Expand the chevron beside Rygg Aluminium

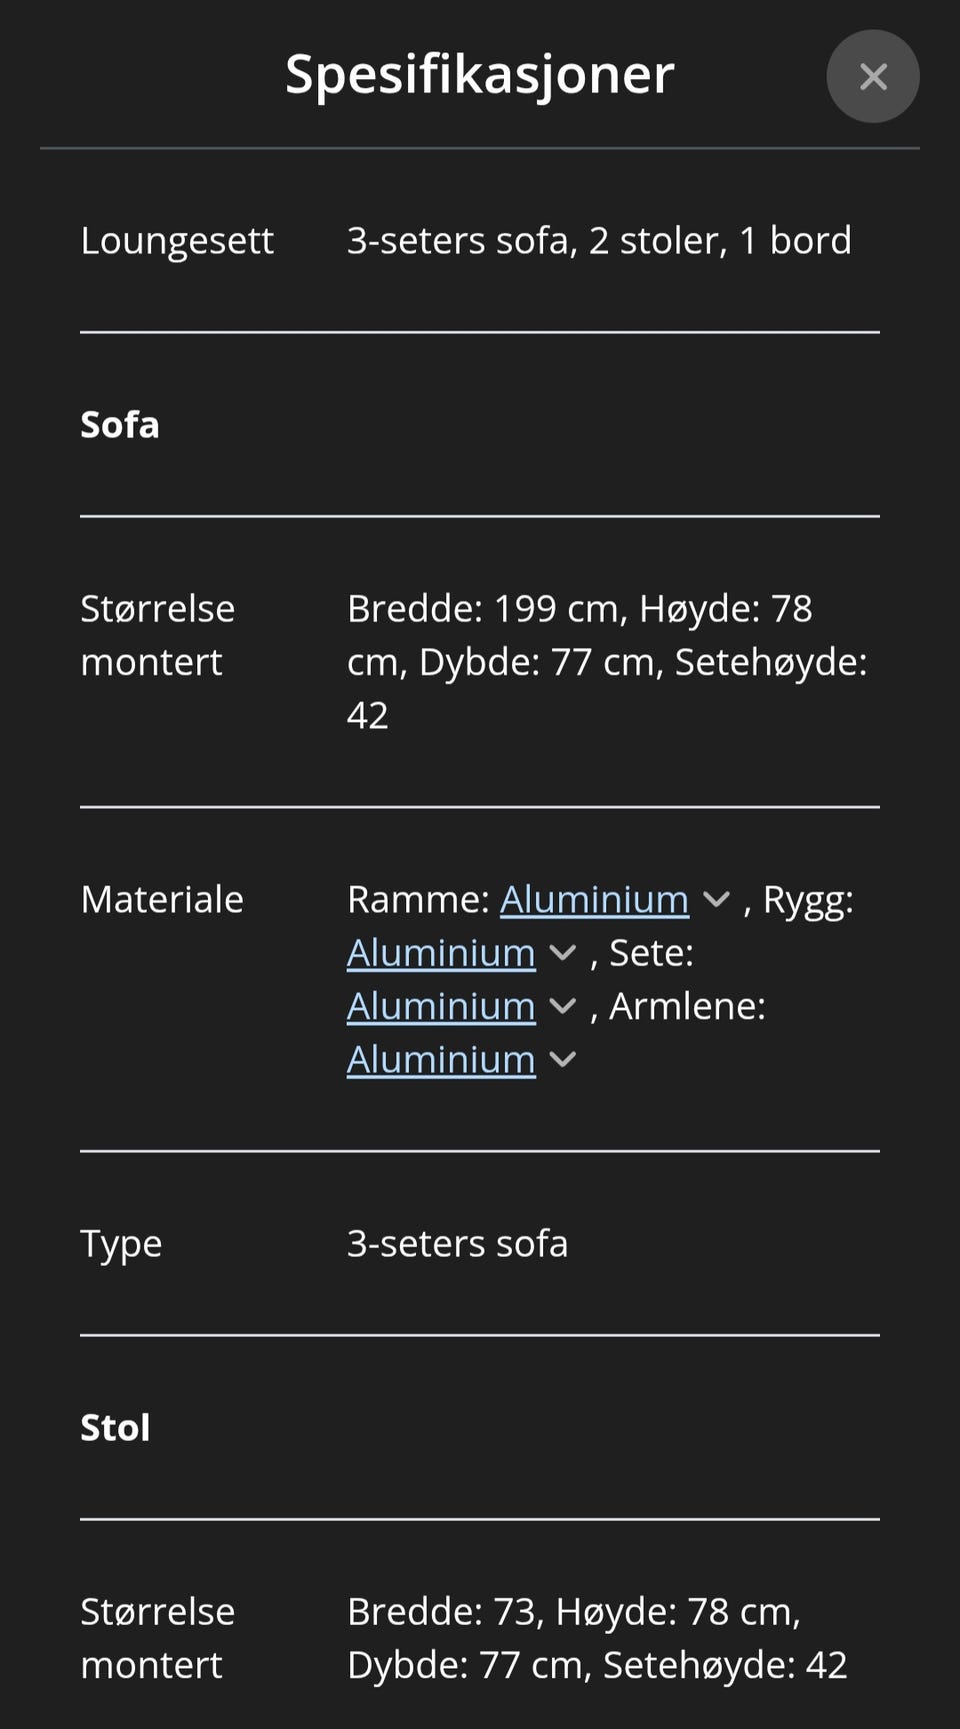tap(563, 953)
